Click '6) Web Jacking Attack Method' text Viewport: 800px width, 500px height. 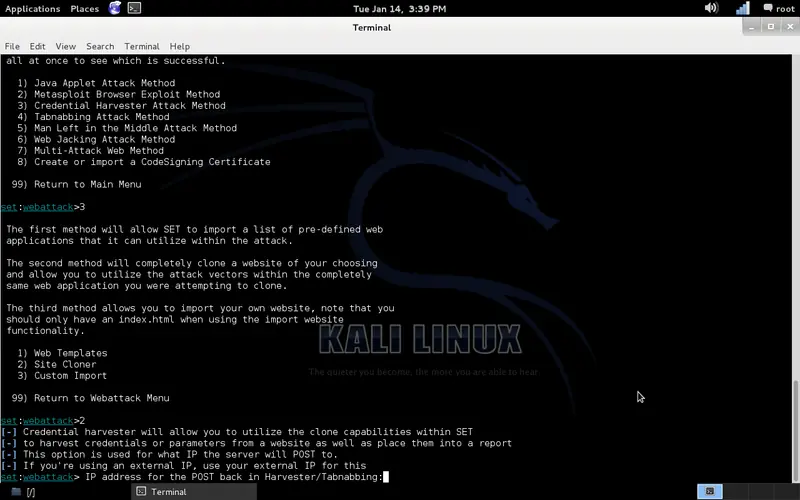click(x=96, y=139)
